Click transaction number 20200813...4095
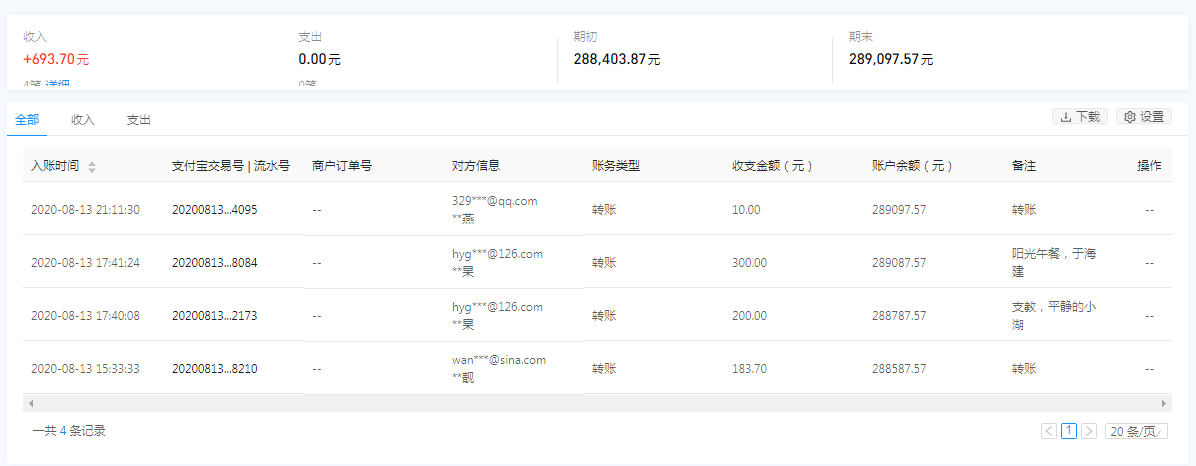This screenshot has height=466, width=1196. (214, 210)
